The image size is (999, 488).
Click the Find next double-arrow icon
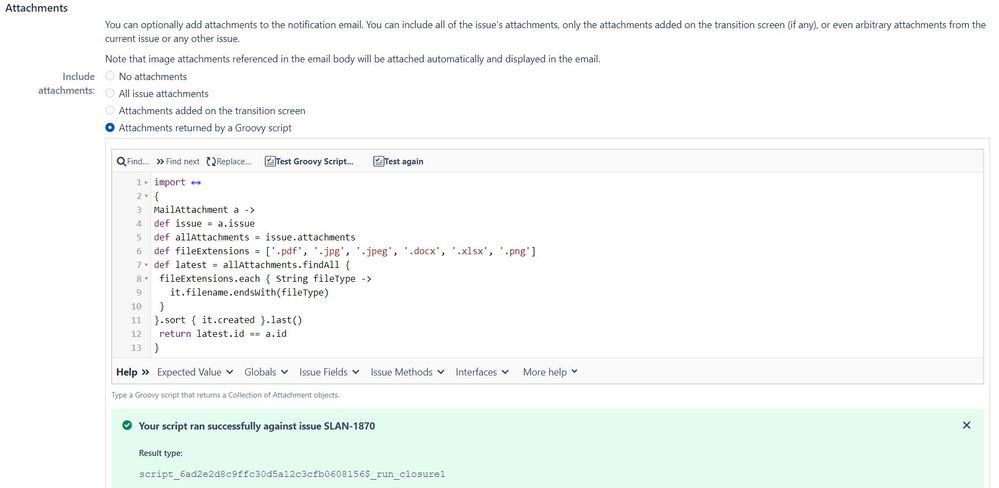160,162
